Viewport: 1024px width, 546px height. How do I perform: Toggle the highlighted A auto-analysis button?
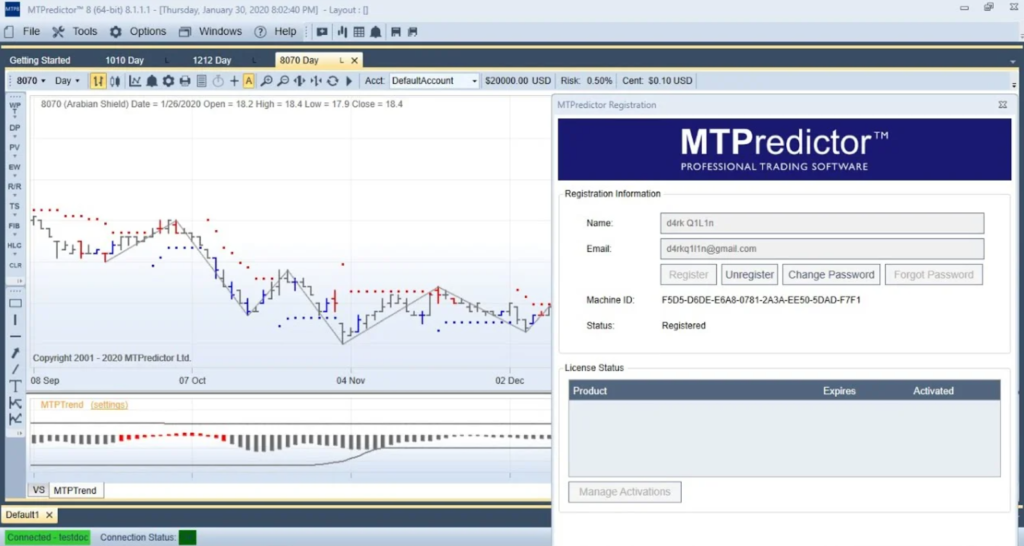click(x=249, y=81)
